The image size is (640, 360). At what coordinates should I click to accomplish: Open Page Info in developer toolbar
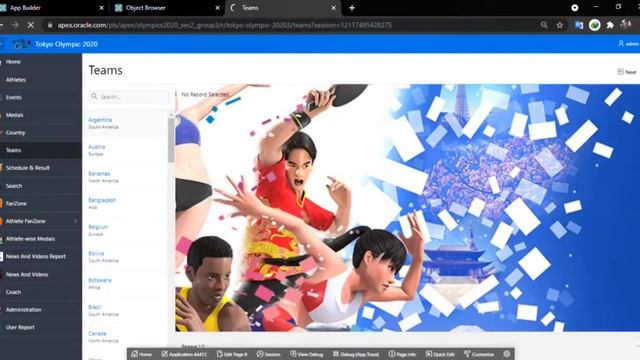click(402, 354)
